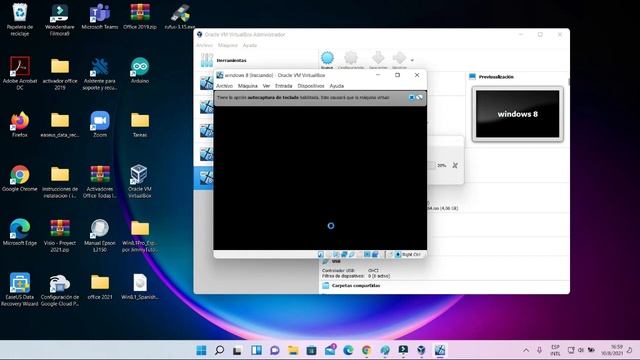Show hidden tray icons chevron
Screen dimensions: 640x360
526,350
